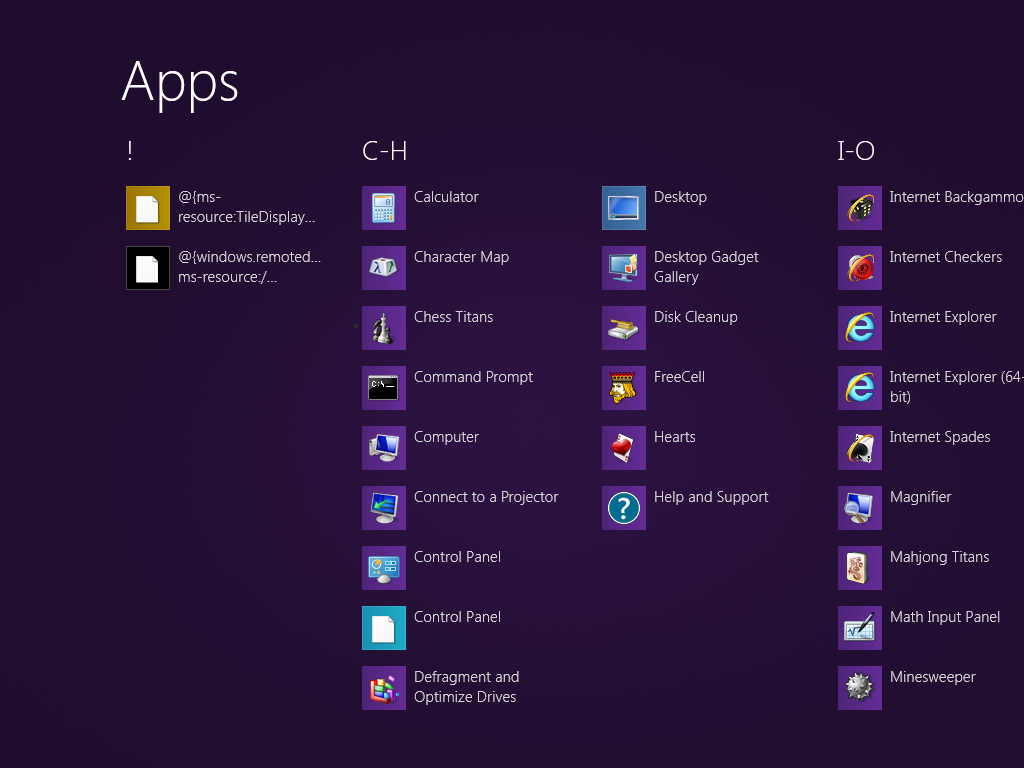This screenshot has width=1024, height=768.
Task: Click Connect to a Projector icon
Action: (383, 508)
